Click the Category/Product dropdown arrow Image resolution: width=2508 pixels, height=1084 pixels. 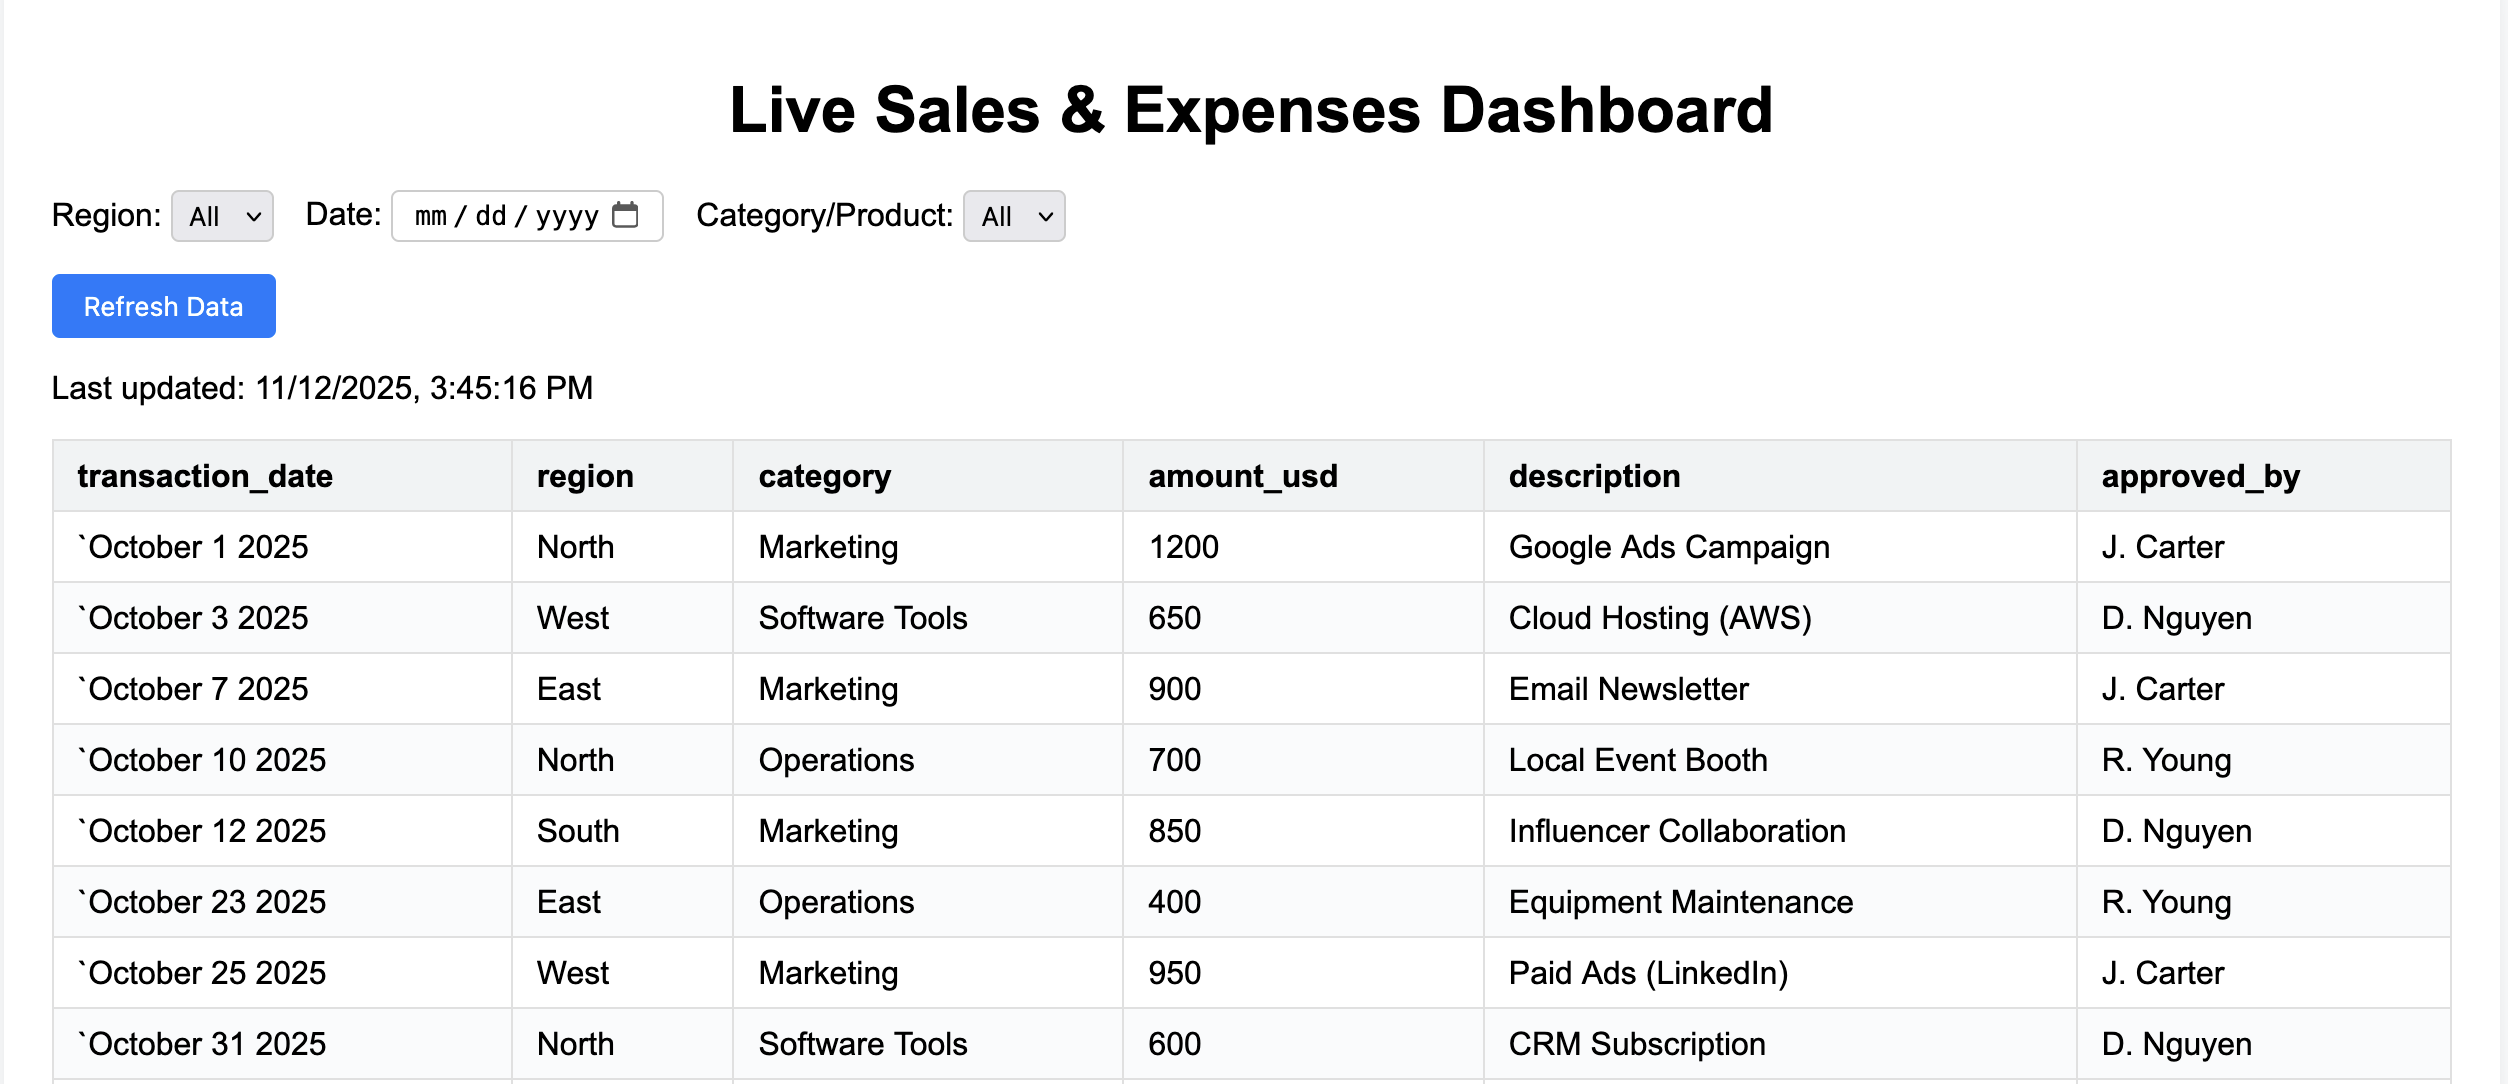(x=1044, y=215)
